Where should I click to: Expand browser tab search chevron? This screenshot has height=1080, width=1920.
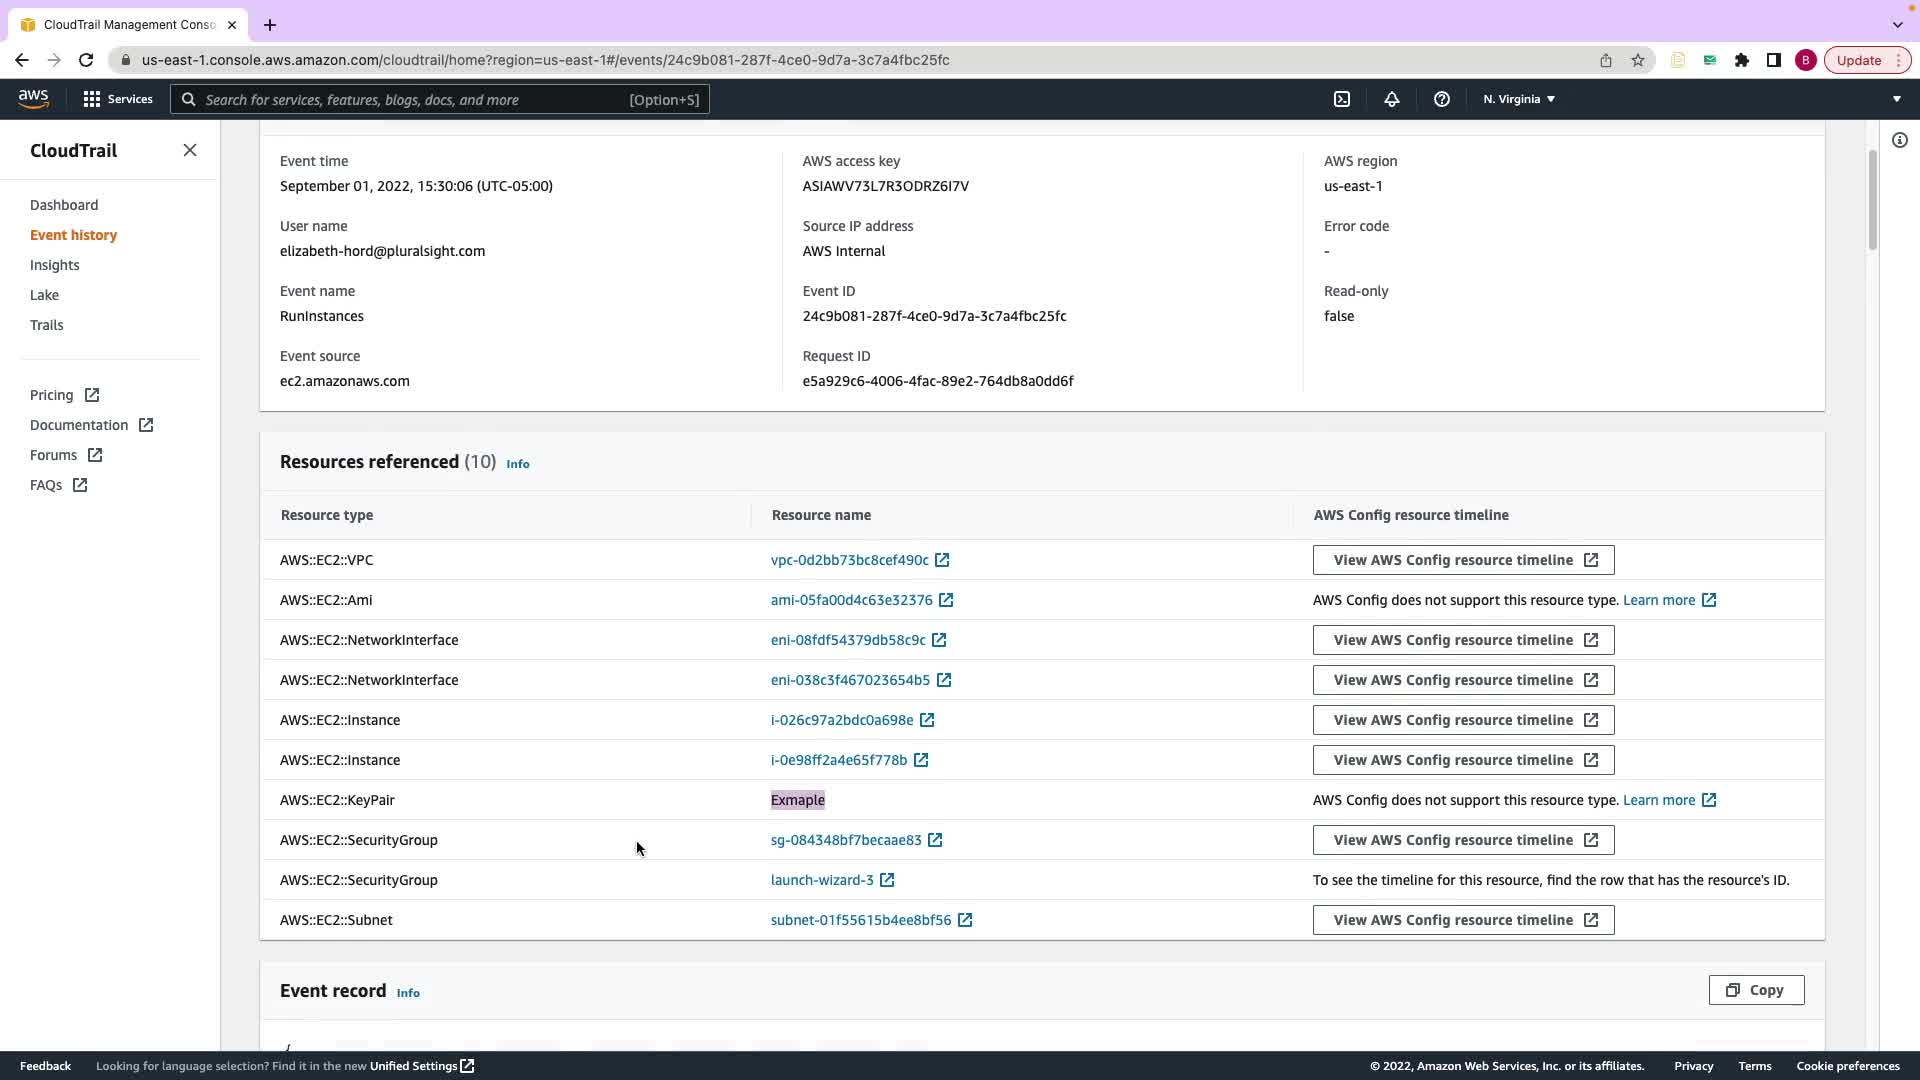point(1897,24)
